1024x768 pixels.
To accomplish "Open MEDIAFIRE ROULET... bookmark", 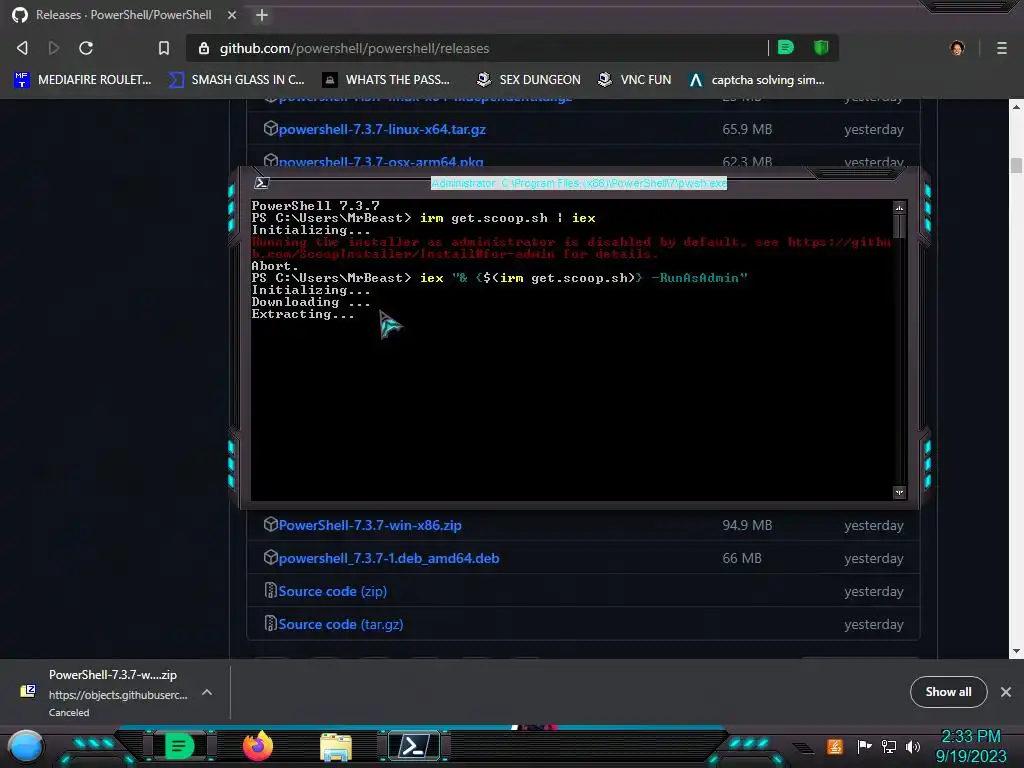I will point(83,80).
